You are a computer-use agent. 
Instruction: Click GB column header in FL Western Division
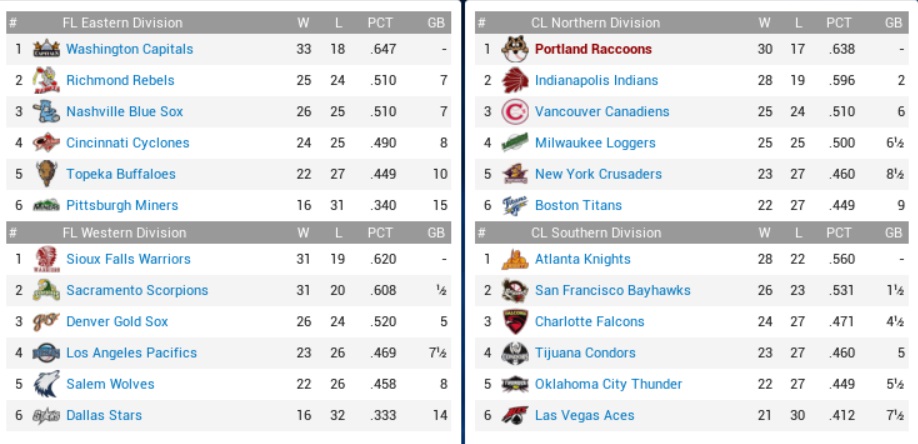tap(435, 233)
